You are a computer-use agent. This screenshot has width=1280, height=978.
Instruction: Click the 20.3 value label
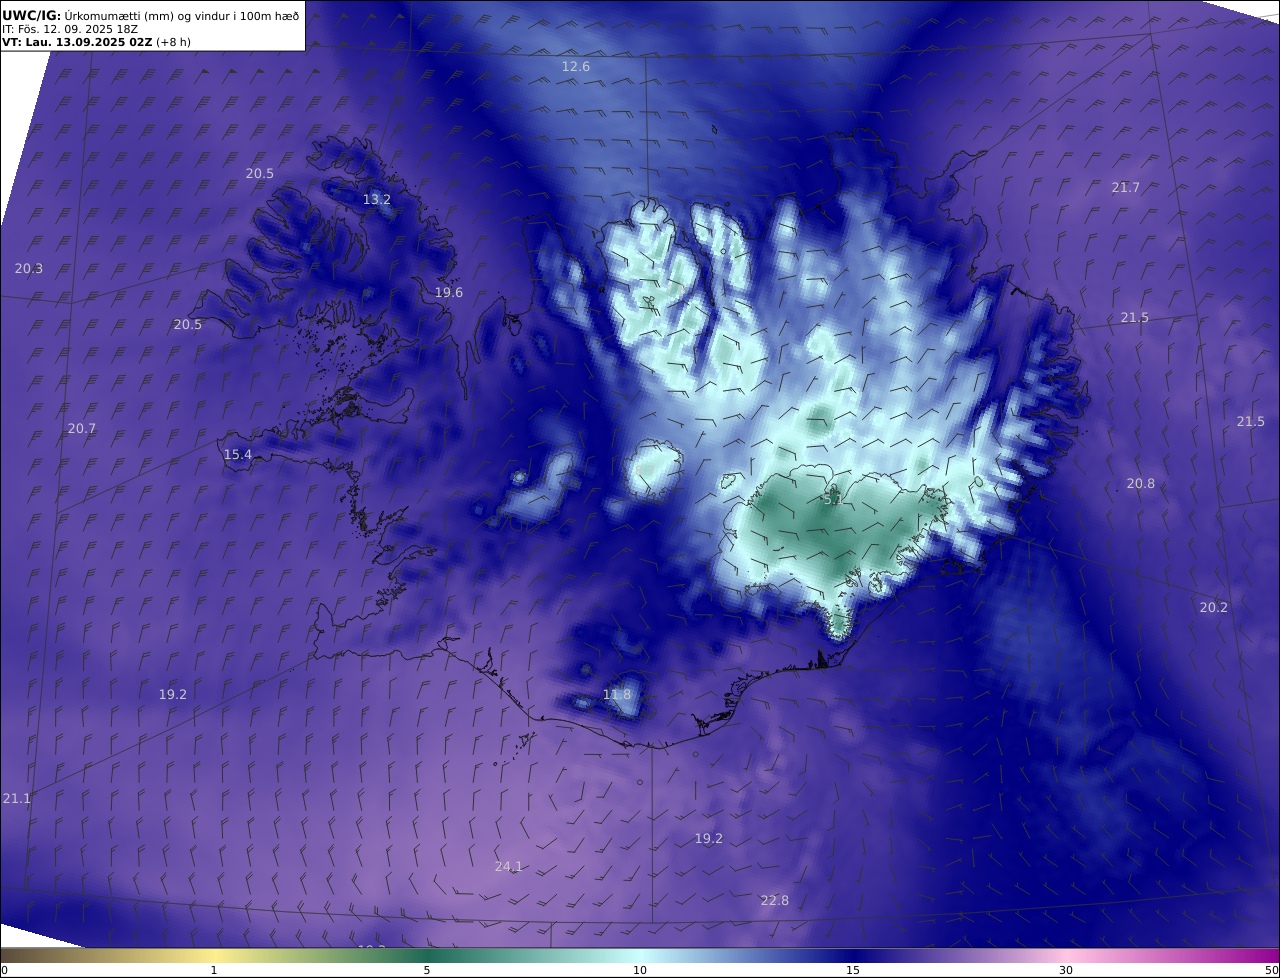coord(29,269)
